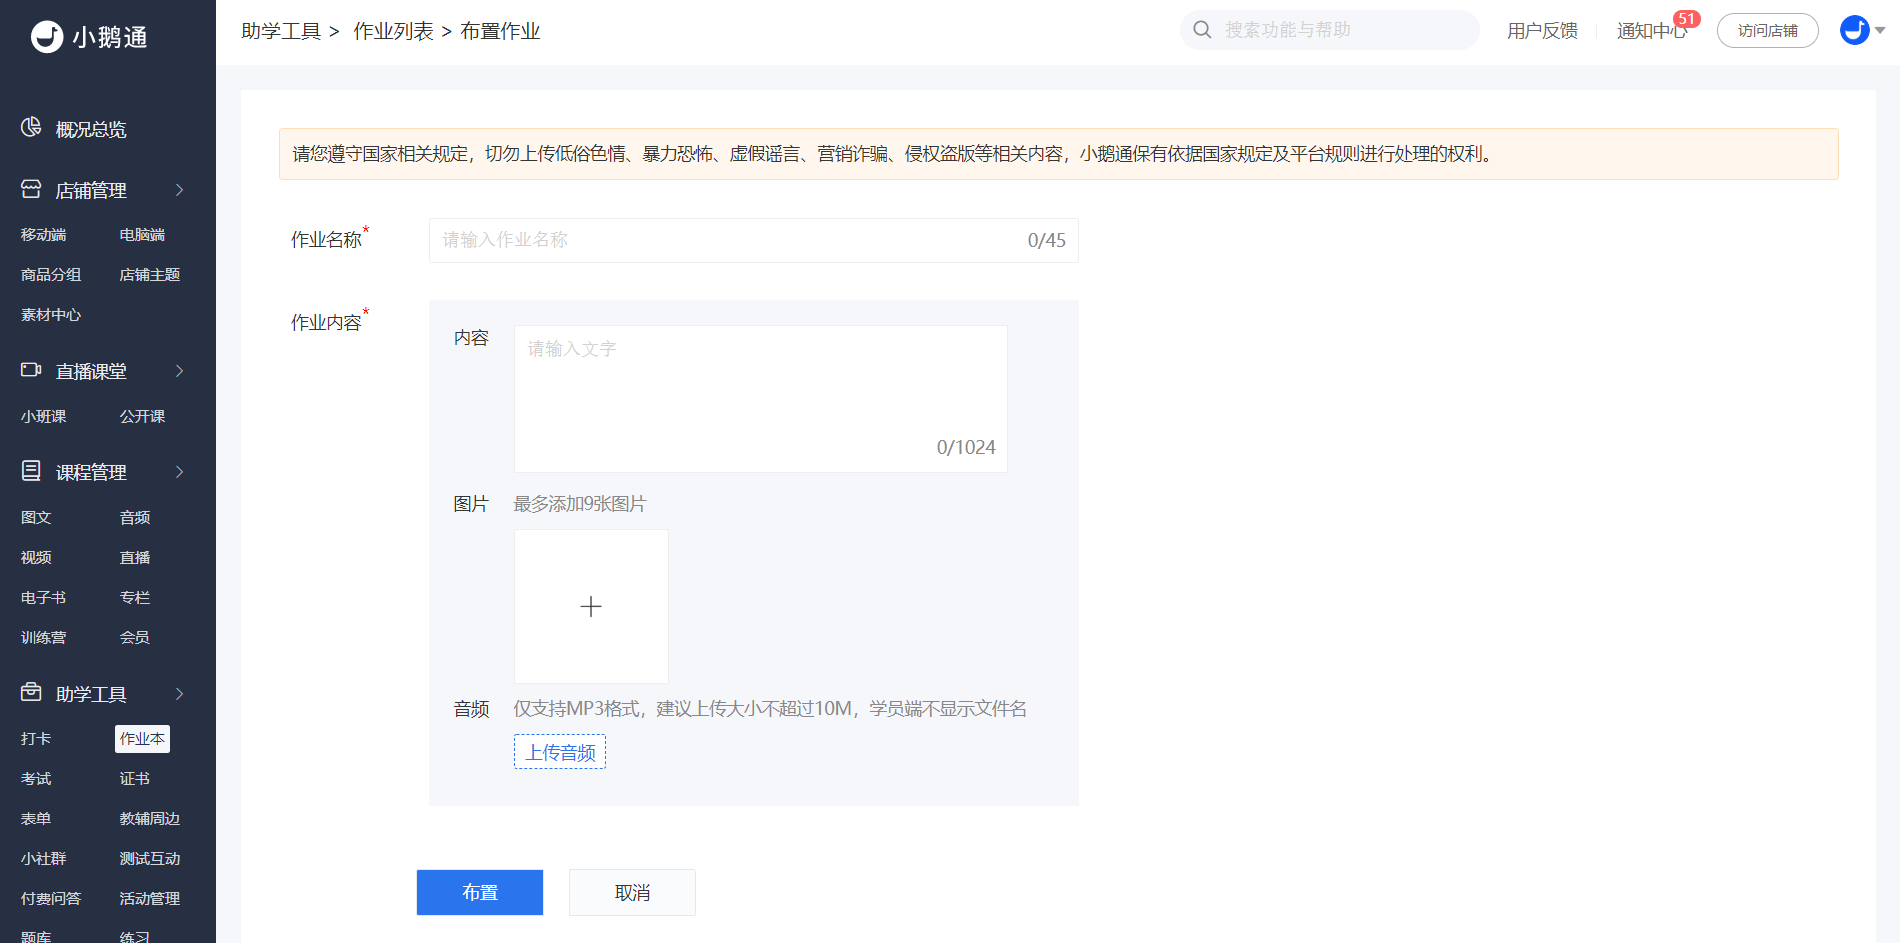
Task: Click the 直播课堂 camera icon
Action: pyautogui.click(x=31, y=370)
